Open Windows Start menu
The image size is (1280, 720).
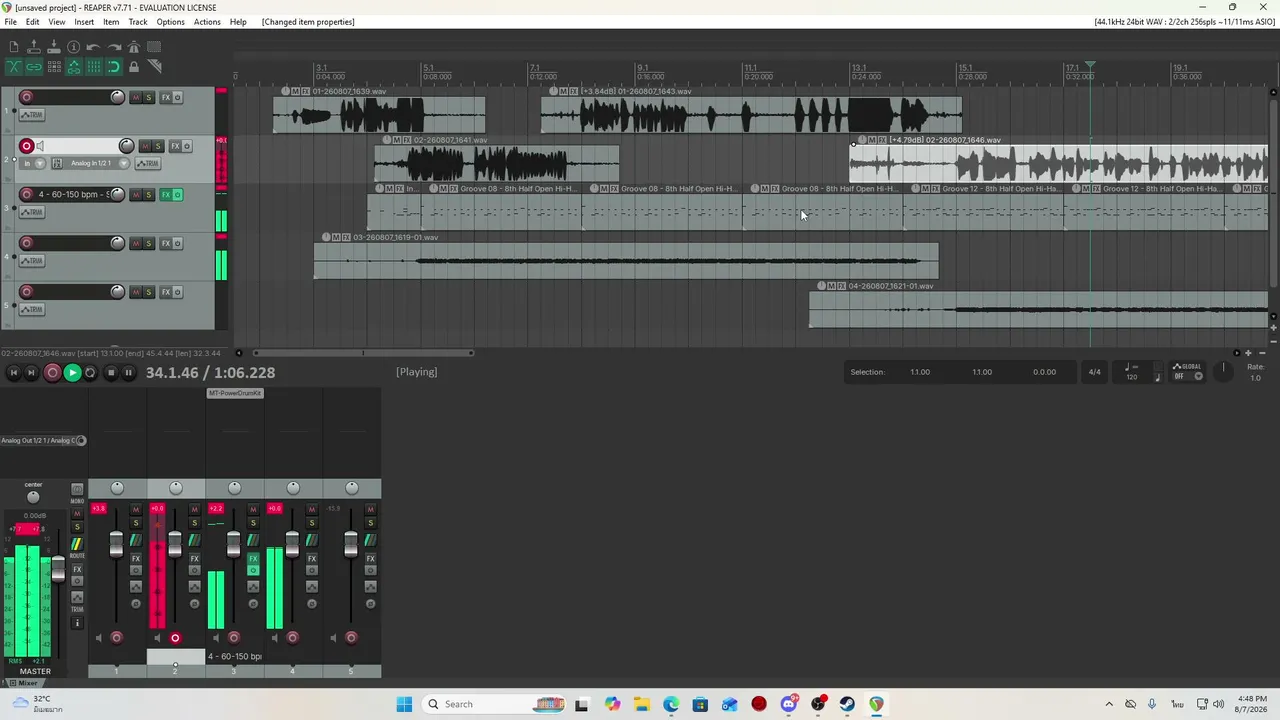pos(404,704)
